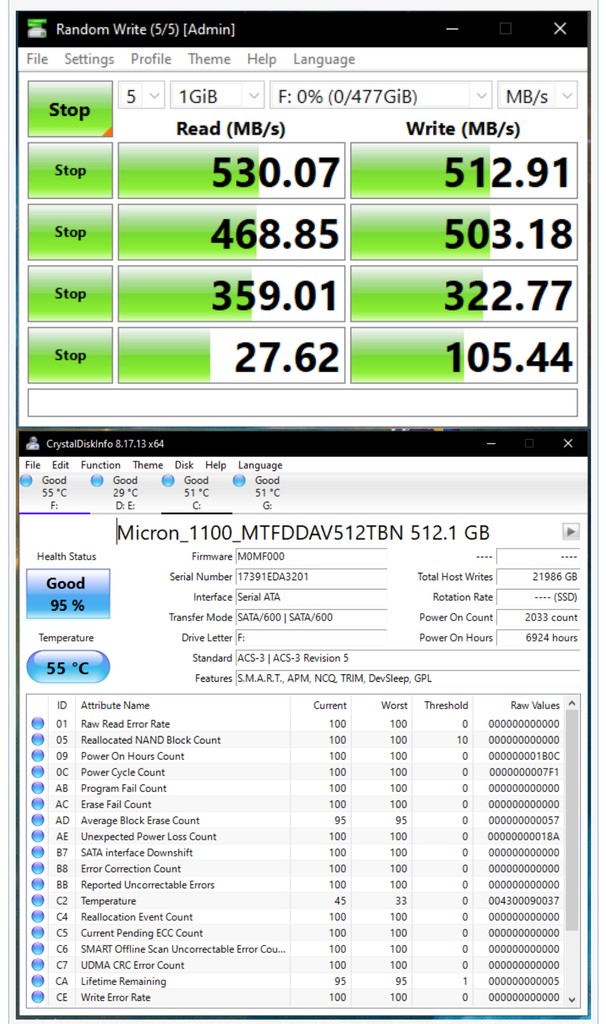Open the drive selector showing F: 0%
Image resolution: width=606 pixels, height=1024 pixels.
tap(381, 97)
